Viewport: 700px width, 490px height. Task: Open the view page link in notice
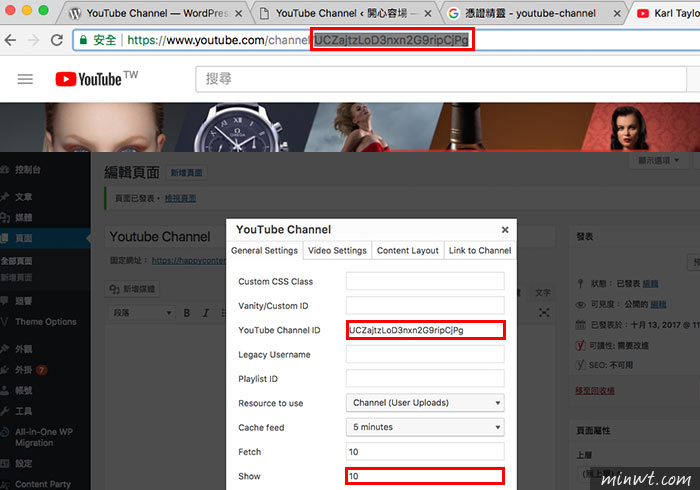180,198
